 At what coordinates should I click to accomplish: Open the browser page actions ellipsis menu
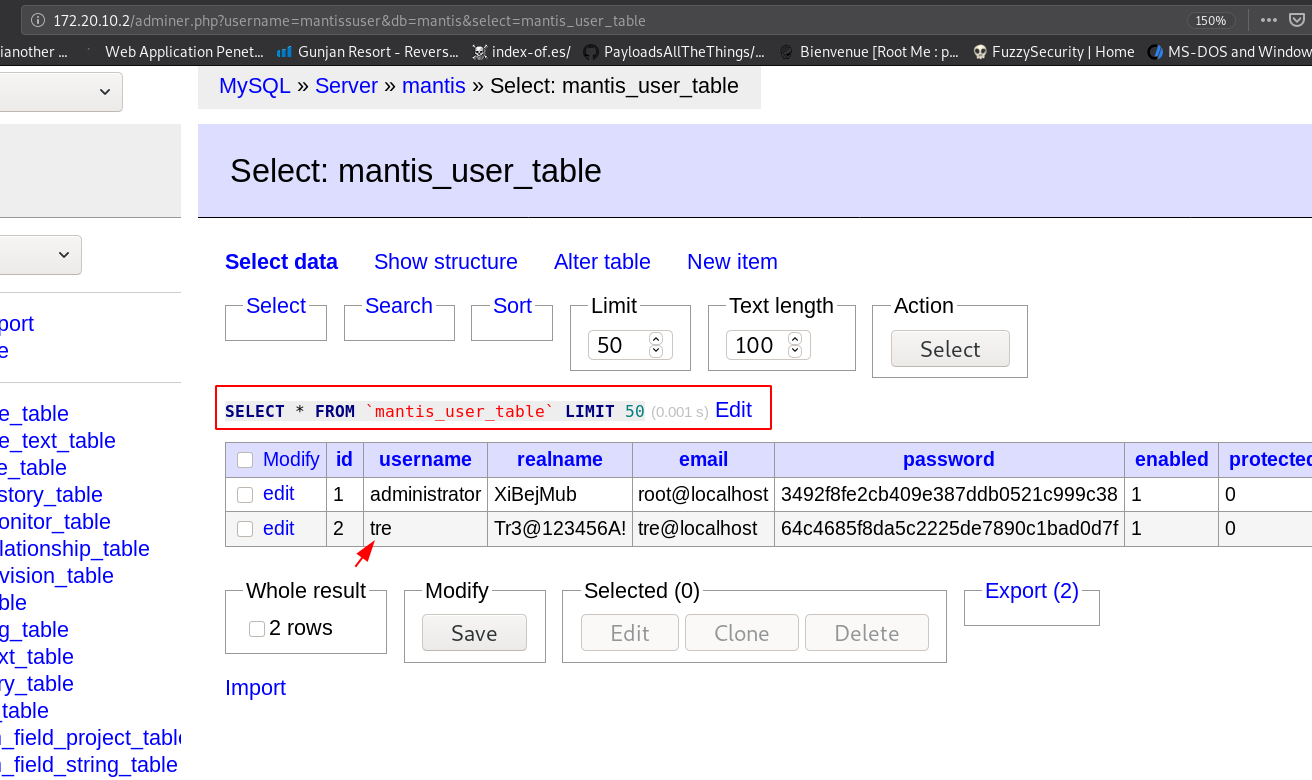coord(1268,20)
